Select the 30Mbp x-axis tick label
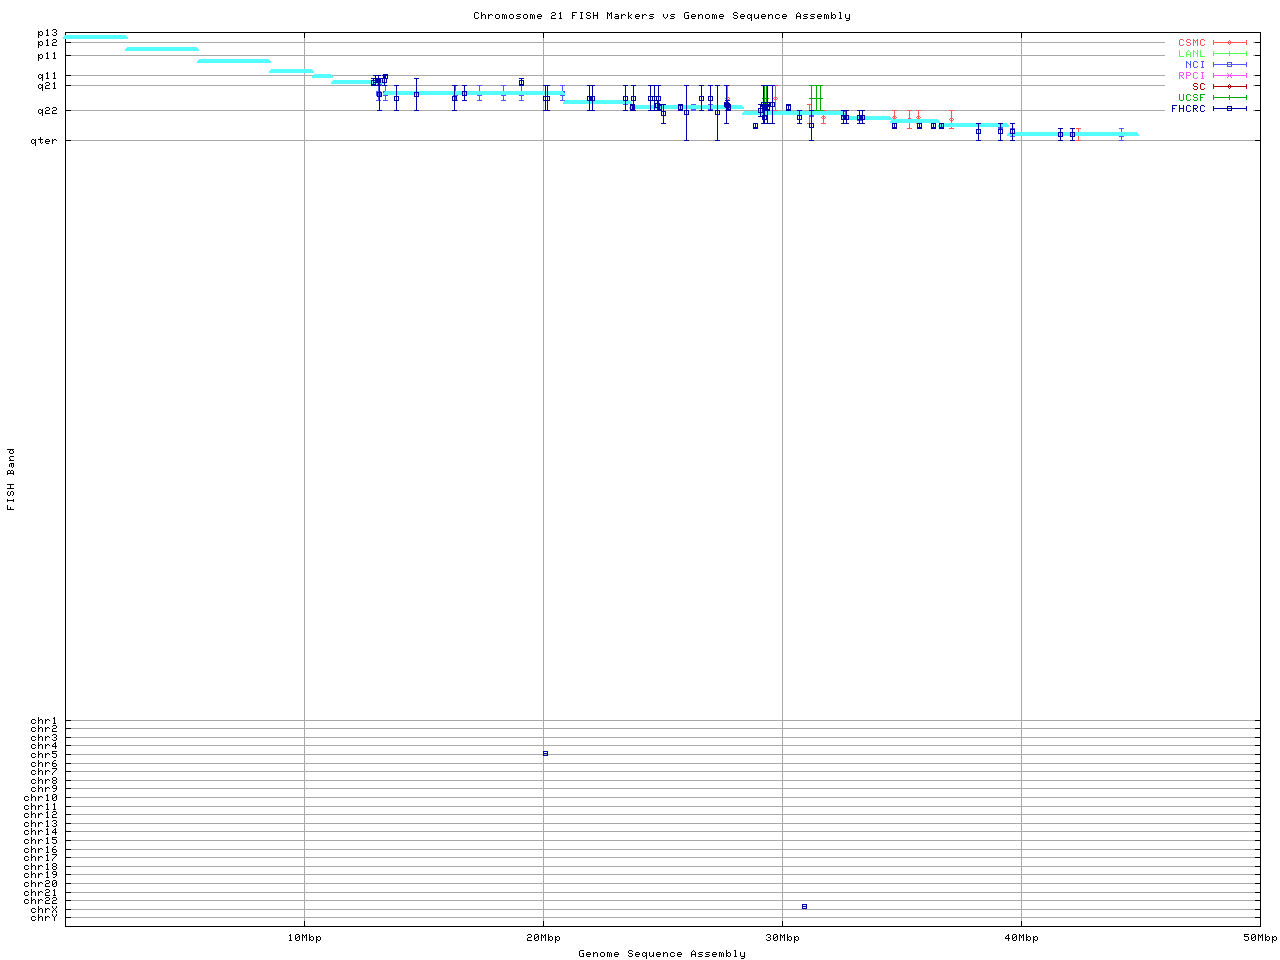 click(782, 938)
